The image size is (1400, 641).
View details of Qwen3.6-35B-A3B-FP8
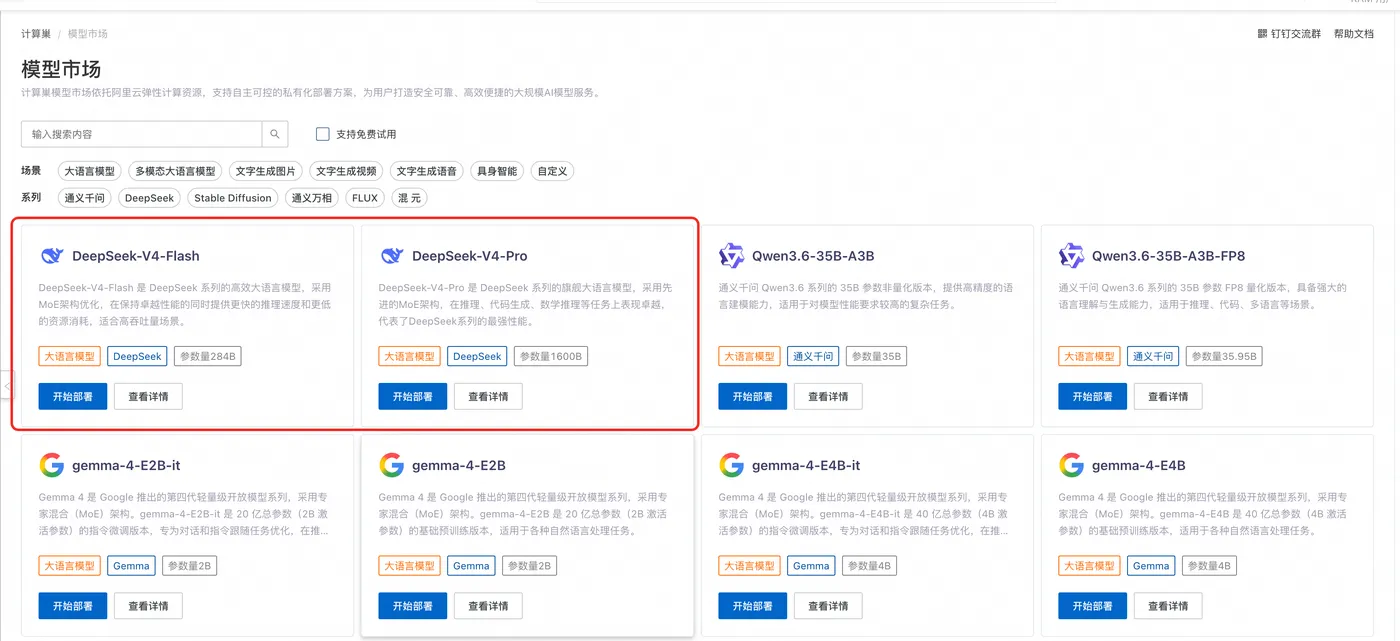pyautogui.click(x=1168, y=396)
